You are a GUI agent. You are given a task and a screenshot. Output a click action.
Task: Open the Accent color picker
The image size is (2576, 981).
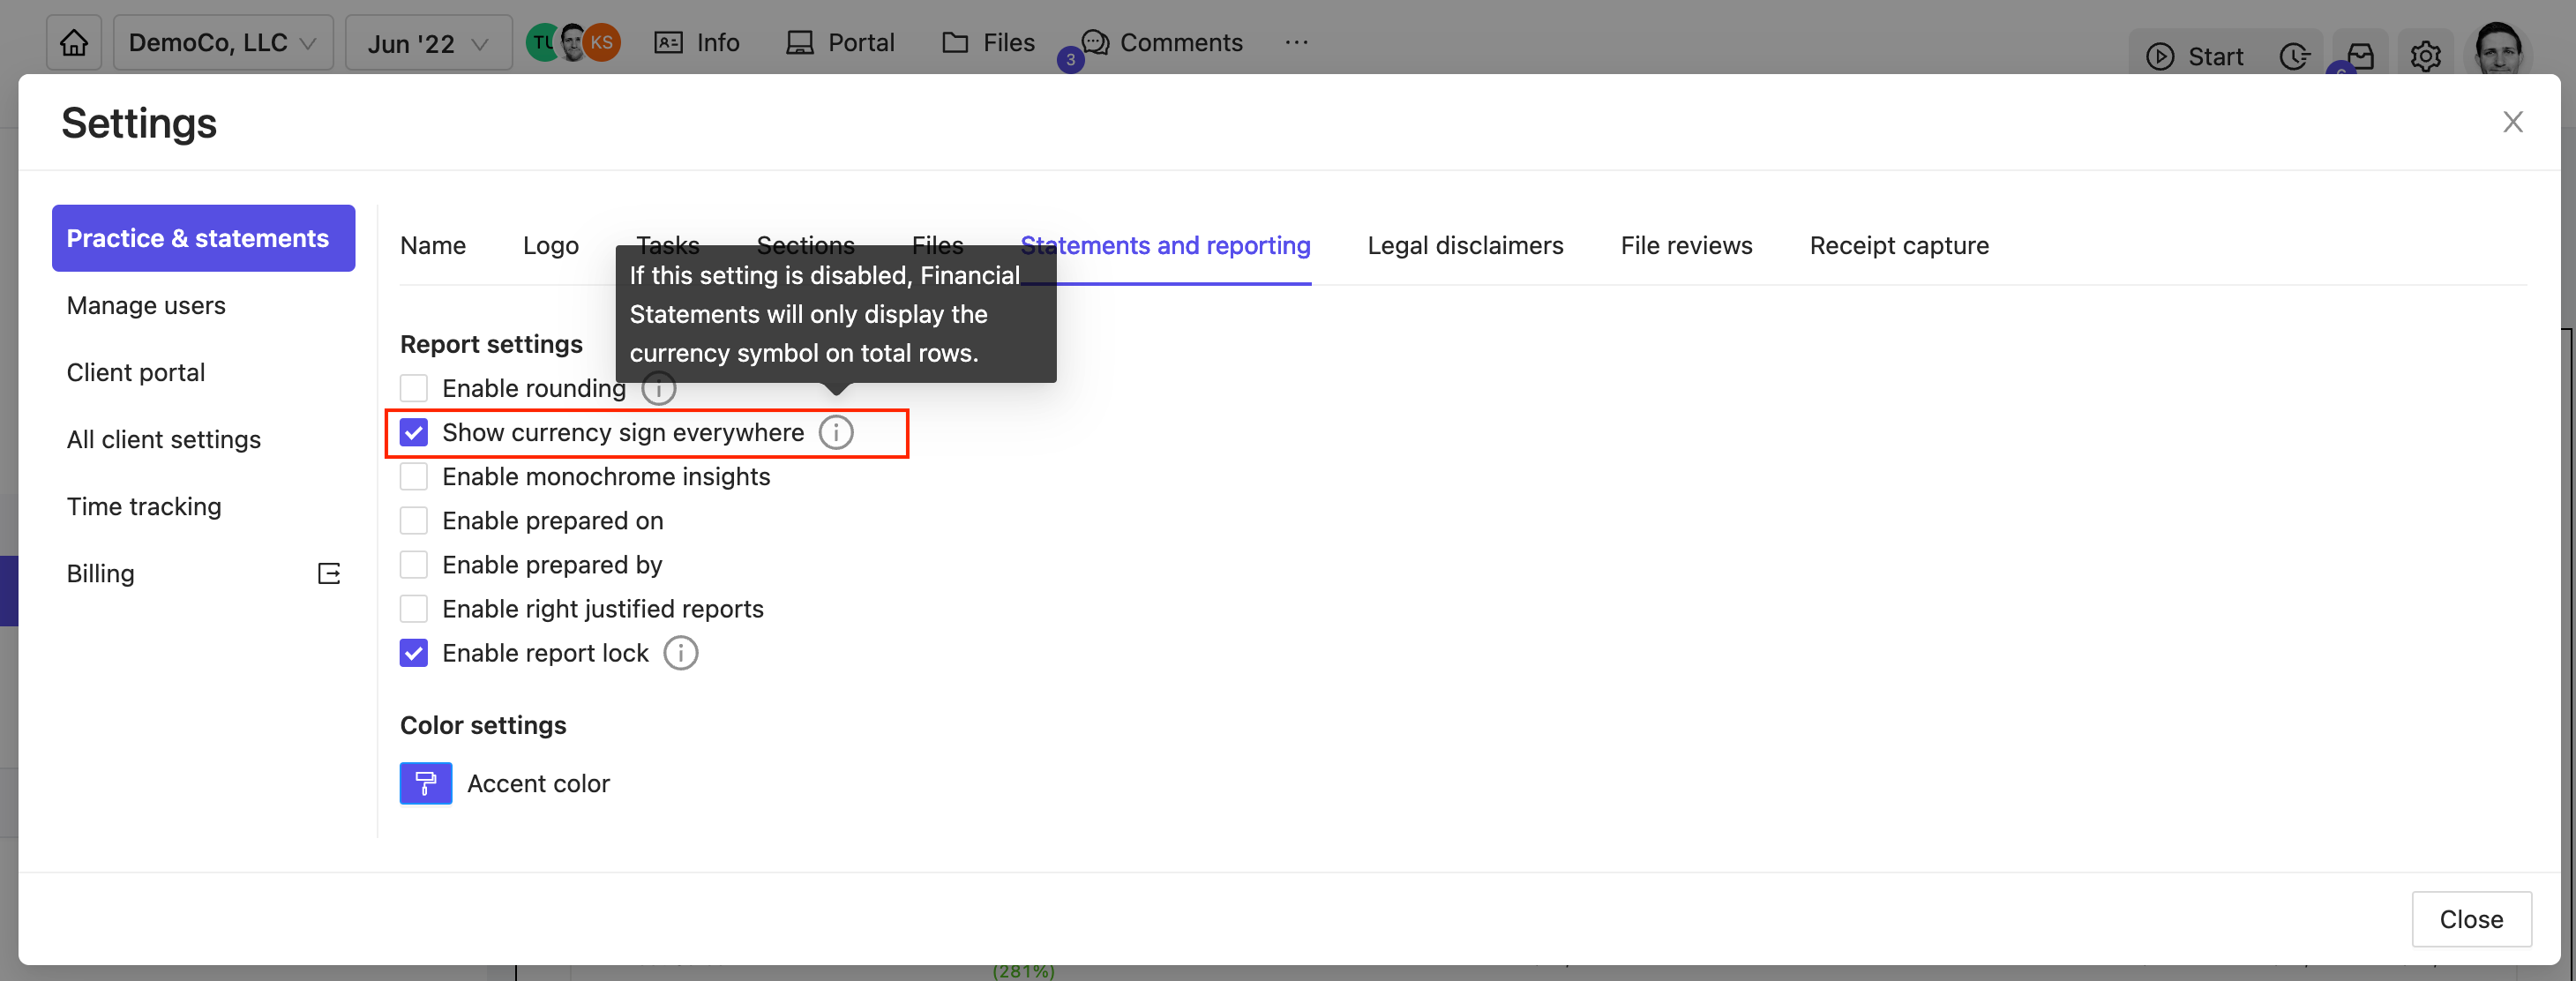coord(425,783)
